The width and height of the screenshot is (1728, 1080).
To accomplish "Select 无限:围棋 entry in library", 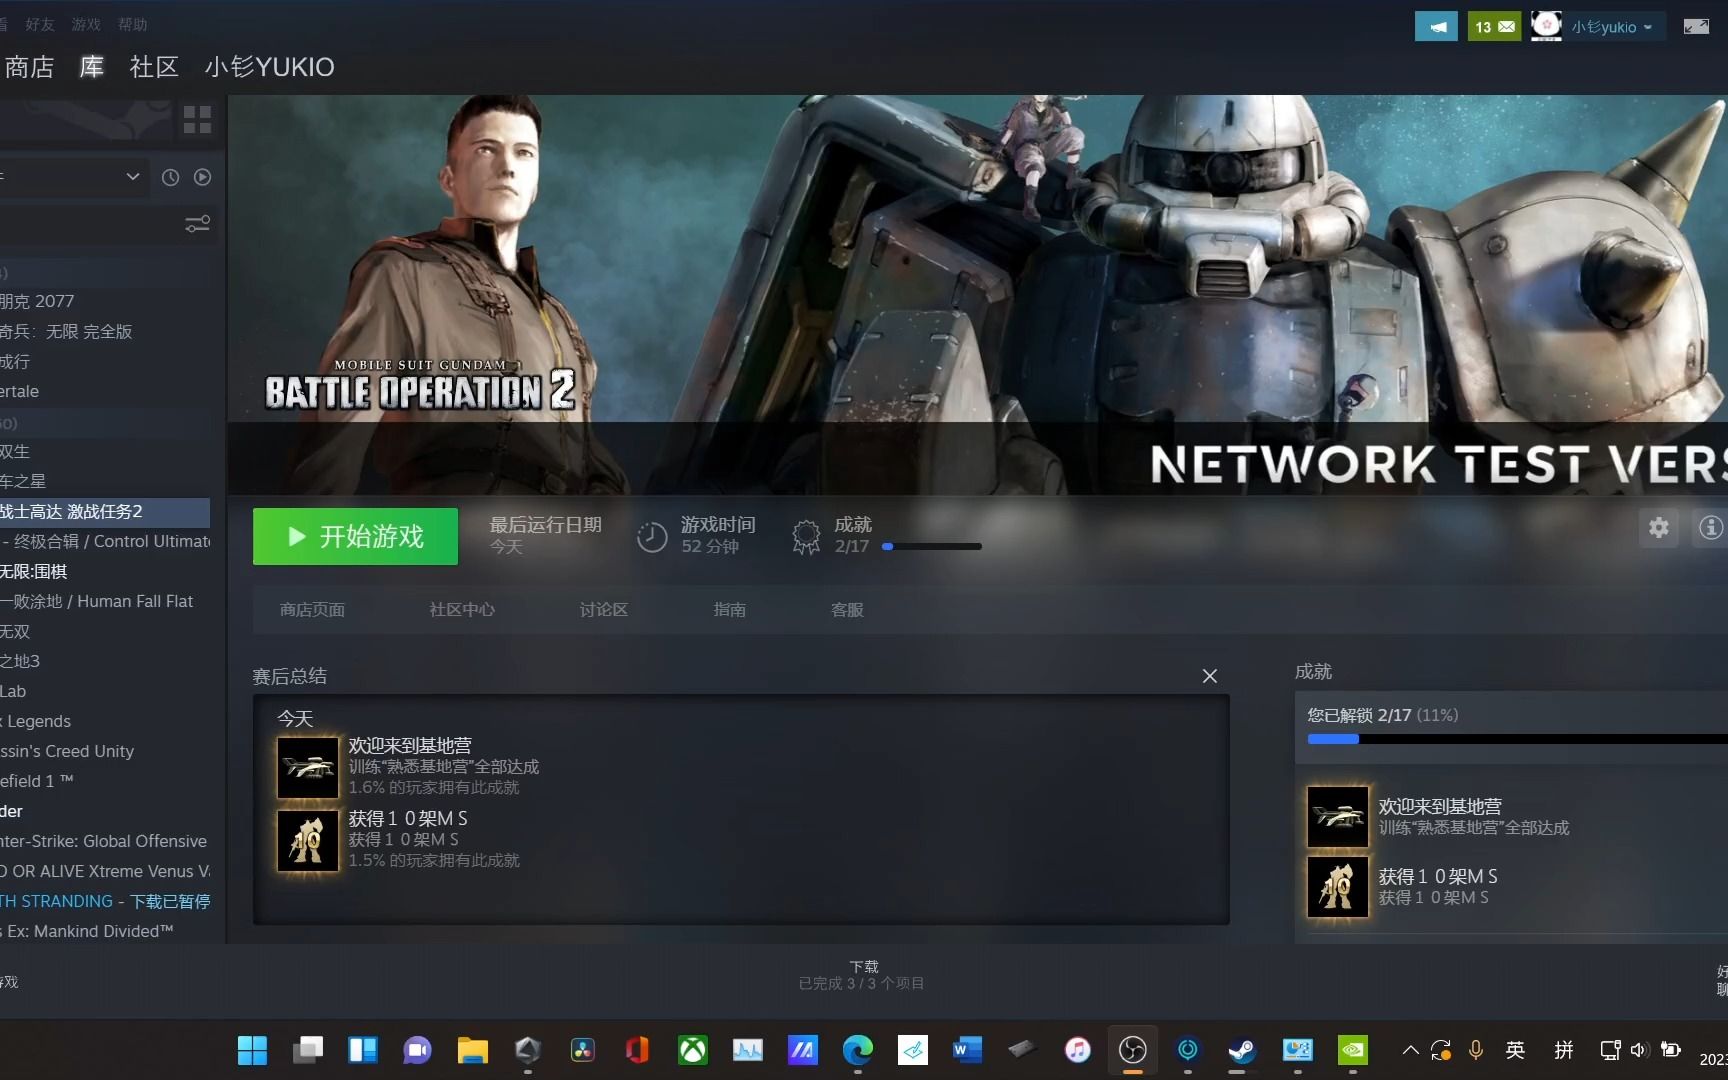I will pos(105,571).
